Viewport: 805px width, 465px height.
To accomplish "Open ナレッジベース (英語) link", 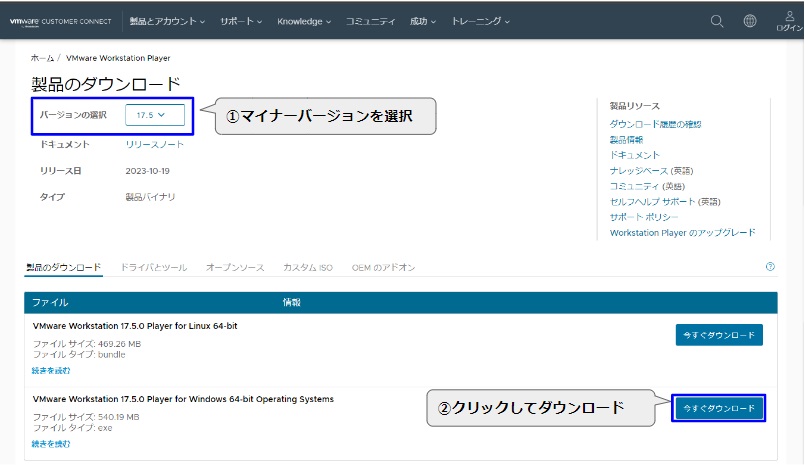I will [651, 170].
